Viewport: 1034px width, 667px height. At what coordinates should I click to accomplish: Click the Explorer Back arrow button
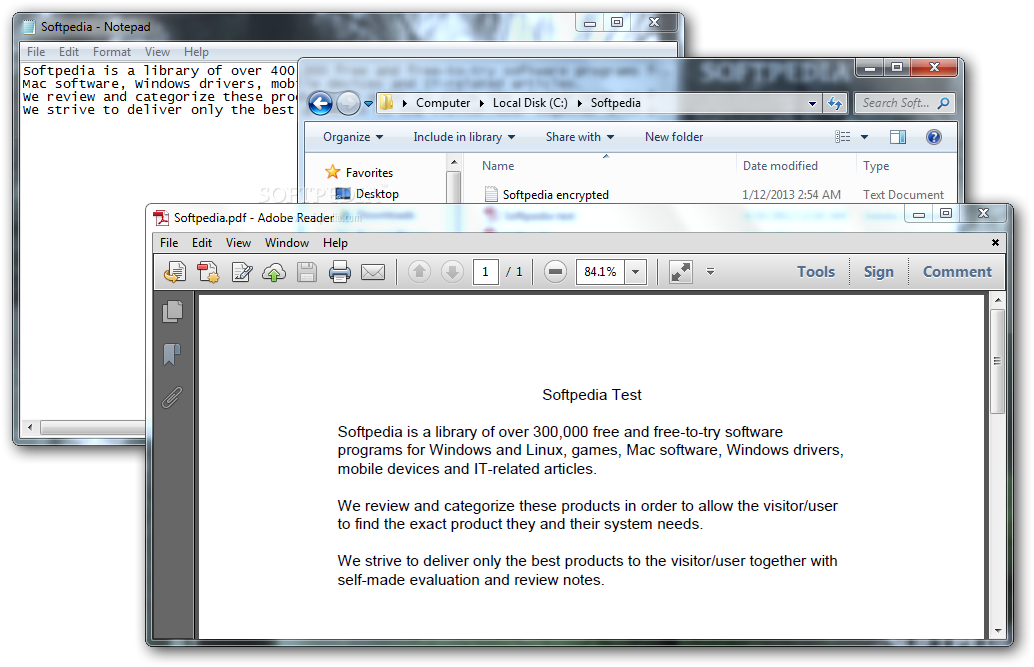pos(321,104)
